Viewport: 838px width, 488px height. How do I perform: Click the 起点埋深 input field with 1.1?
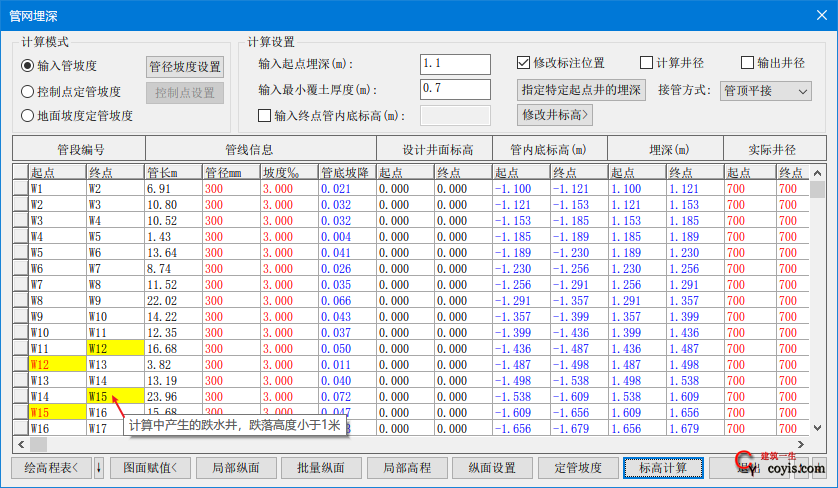click(455, 64)
